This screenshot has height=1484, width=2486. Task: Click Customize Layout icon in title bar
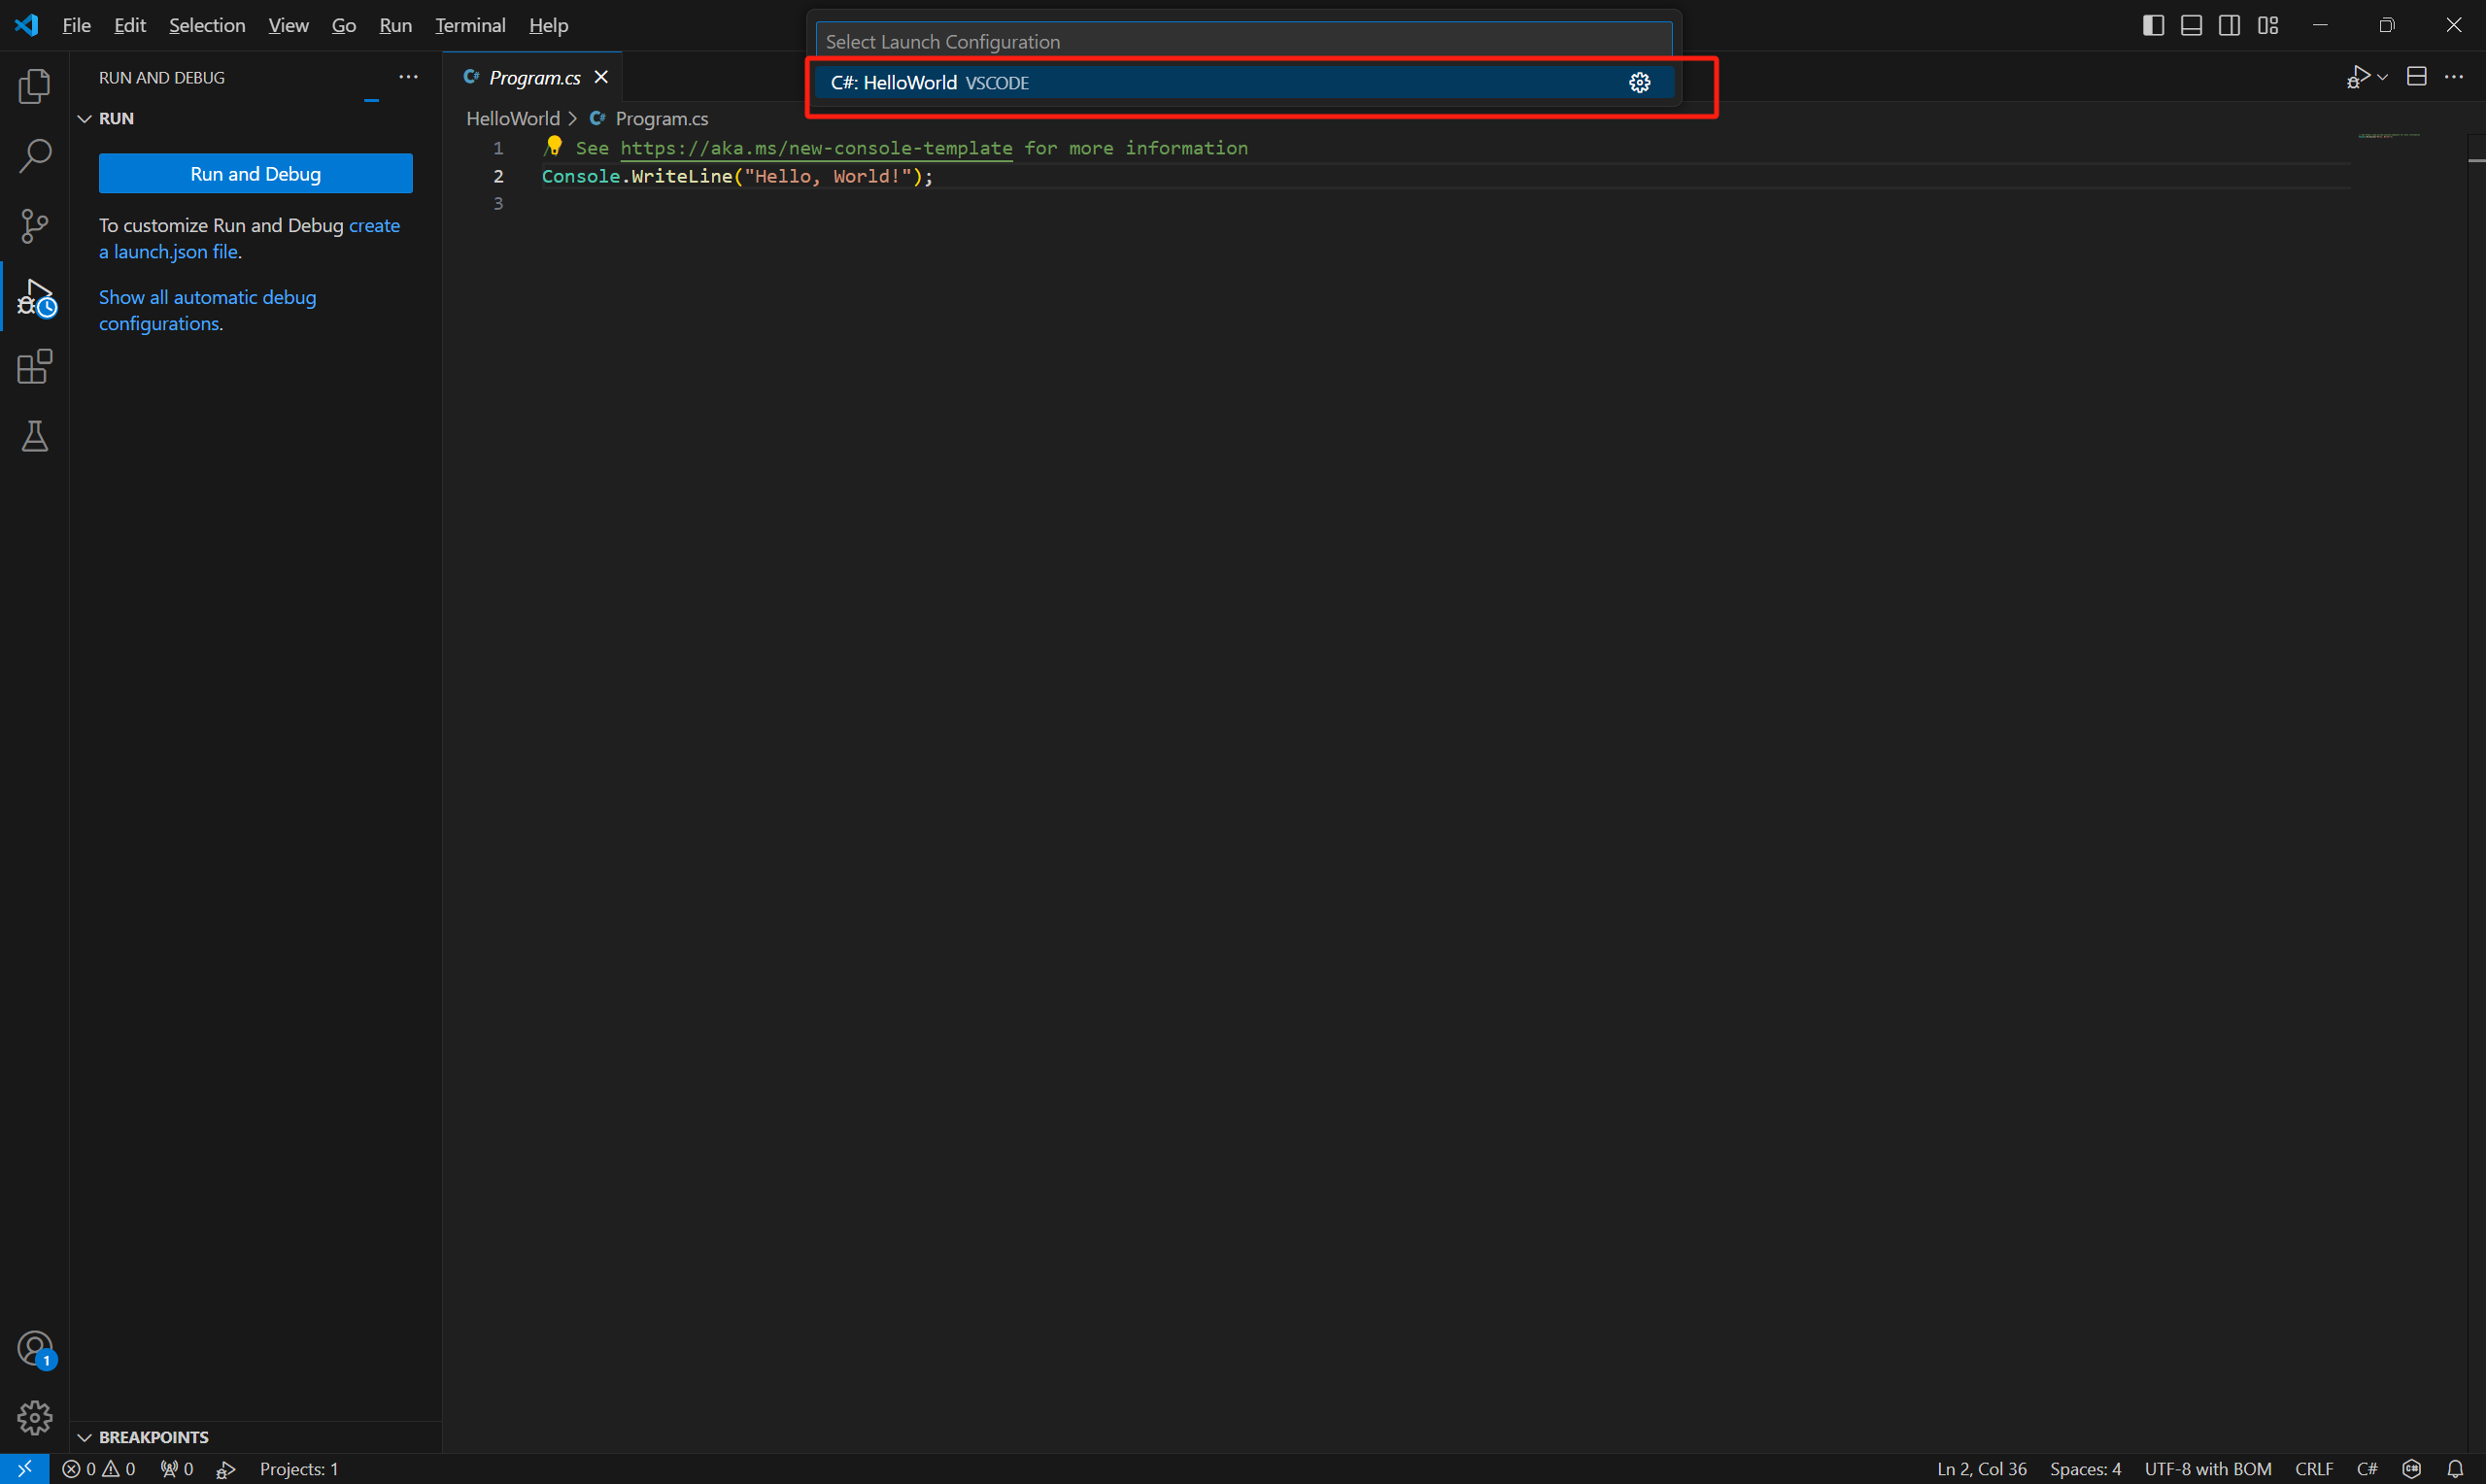click(2268, 25)
